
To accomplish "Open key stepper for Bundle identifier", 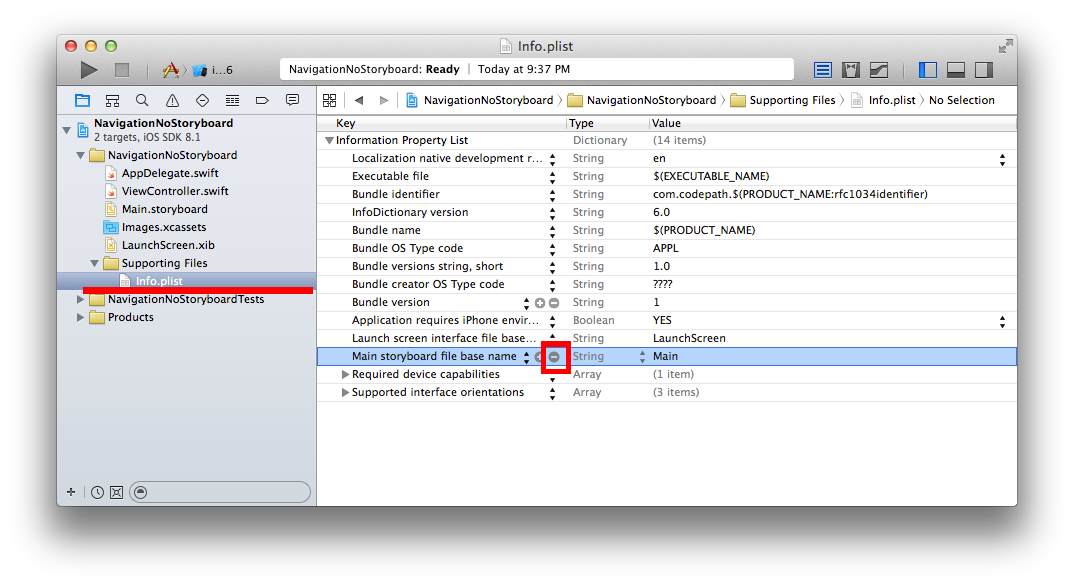I will click(552, 195).
